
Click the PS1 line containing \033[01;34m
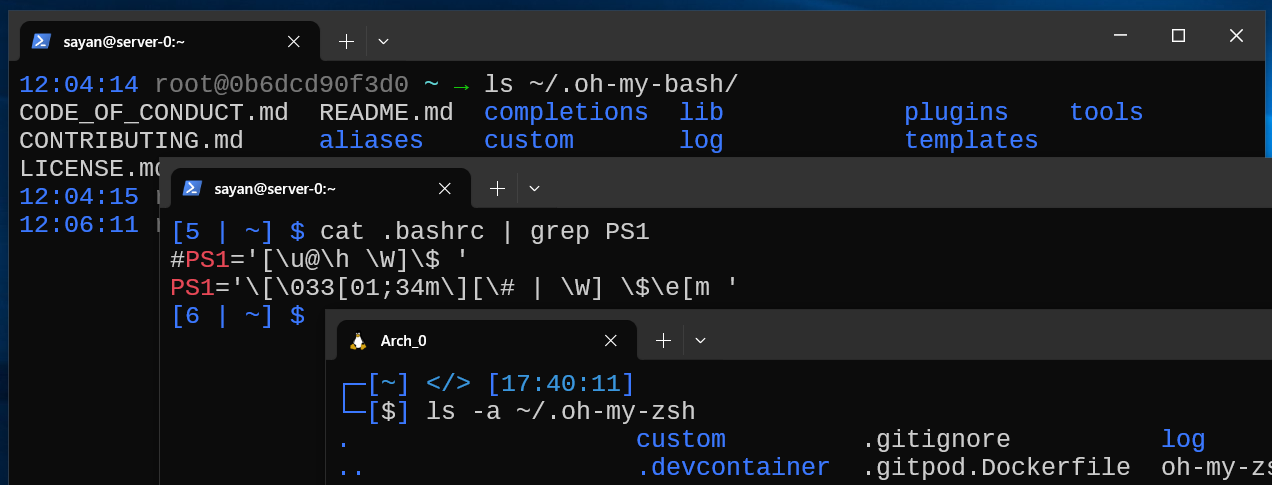point(455,289)
